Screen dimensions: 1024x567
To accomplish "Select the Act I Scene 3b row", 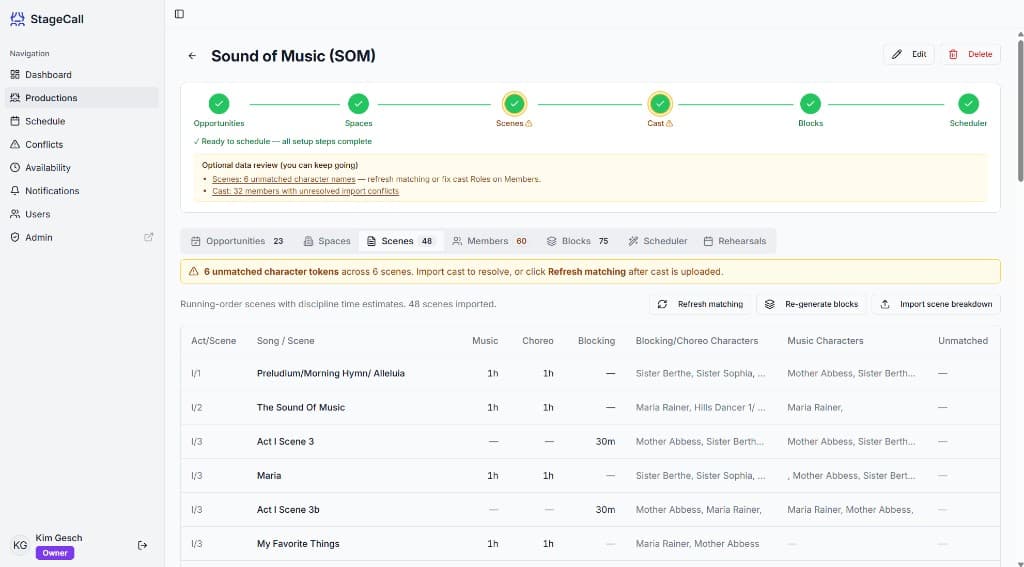I will coord(590,510).
